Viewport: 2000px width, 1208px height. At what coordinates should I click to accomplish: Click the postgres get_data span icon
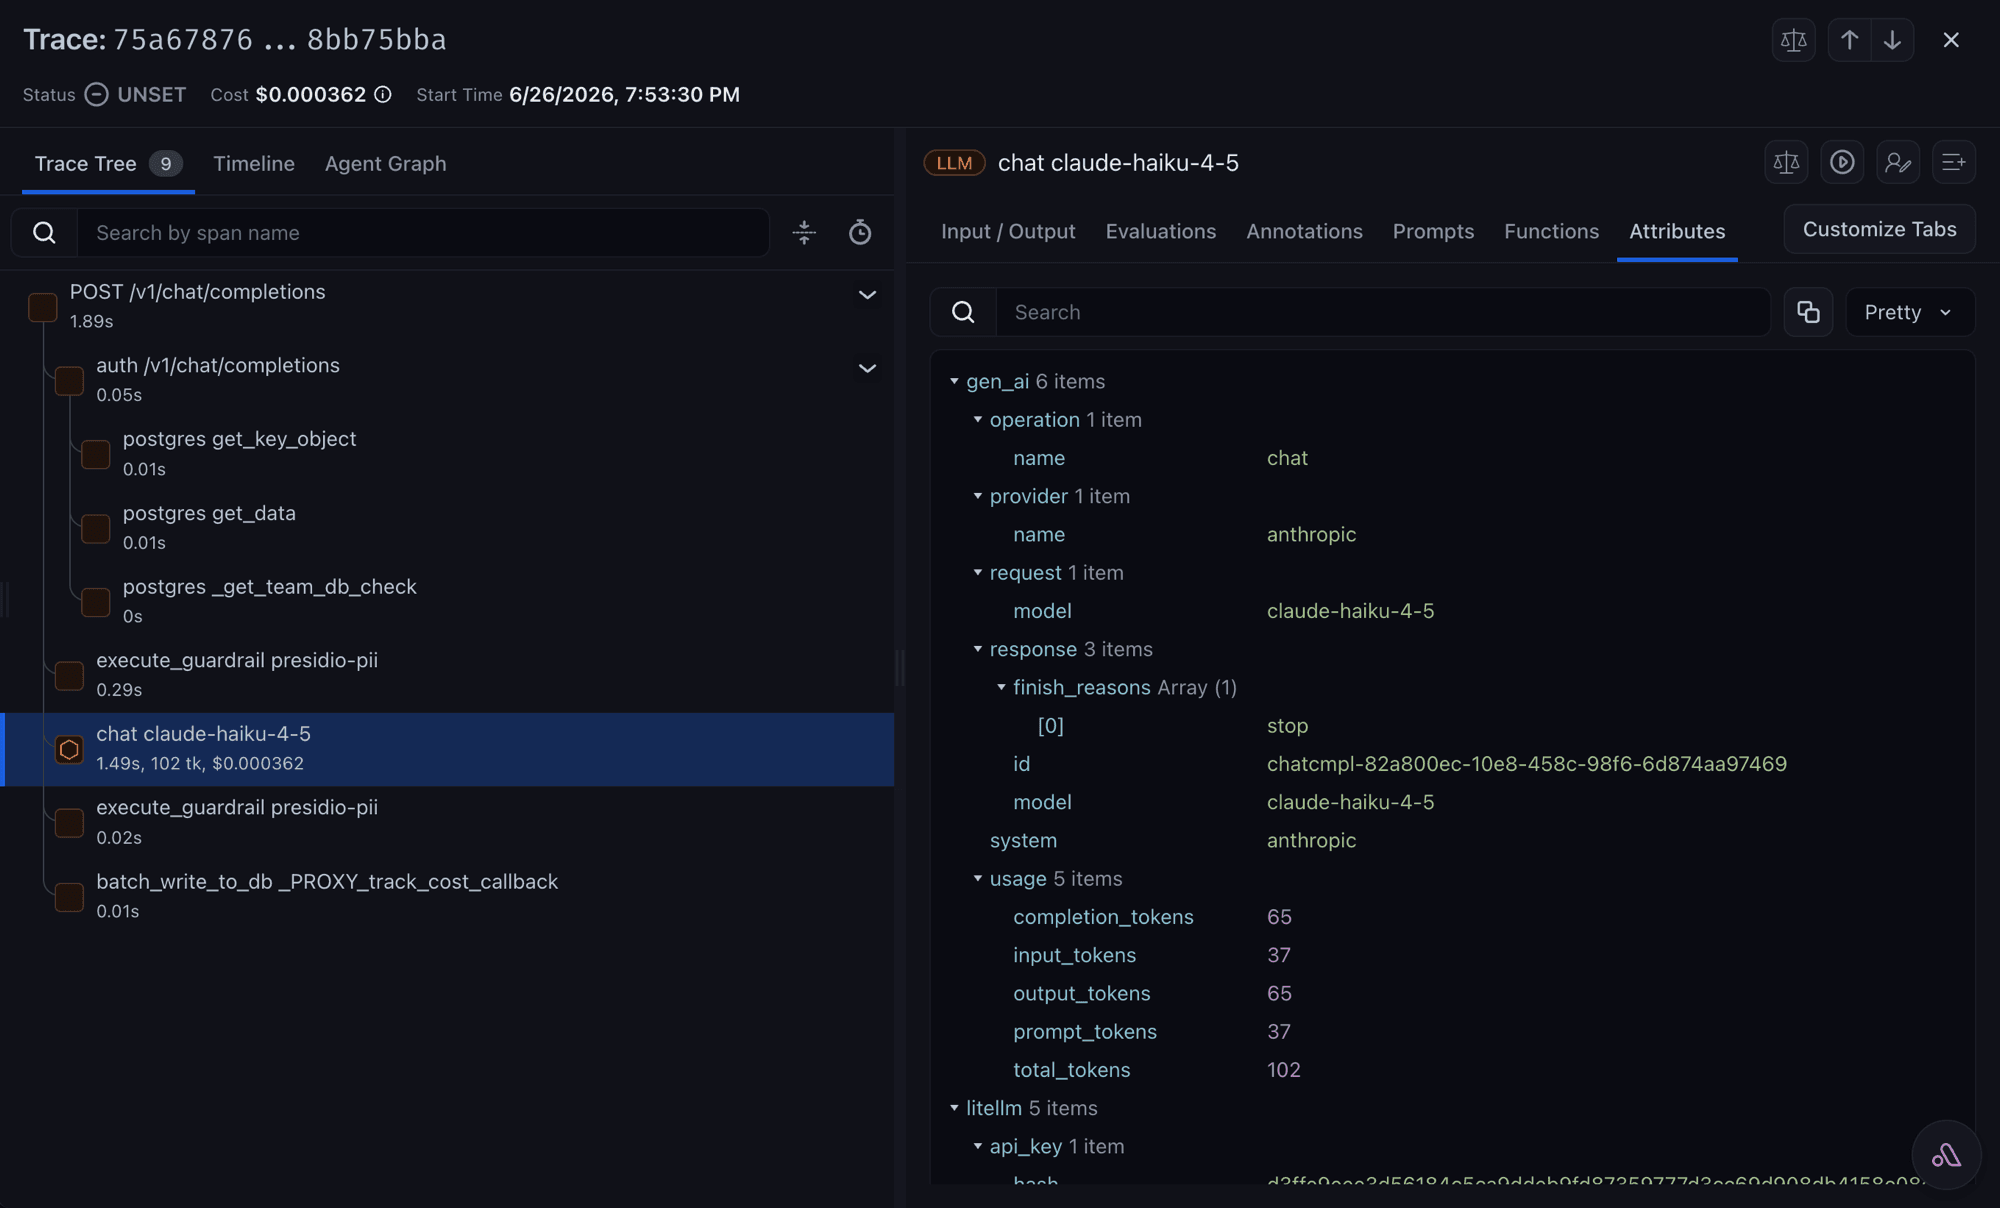coord(95,528)
